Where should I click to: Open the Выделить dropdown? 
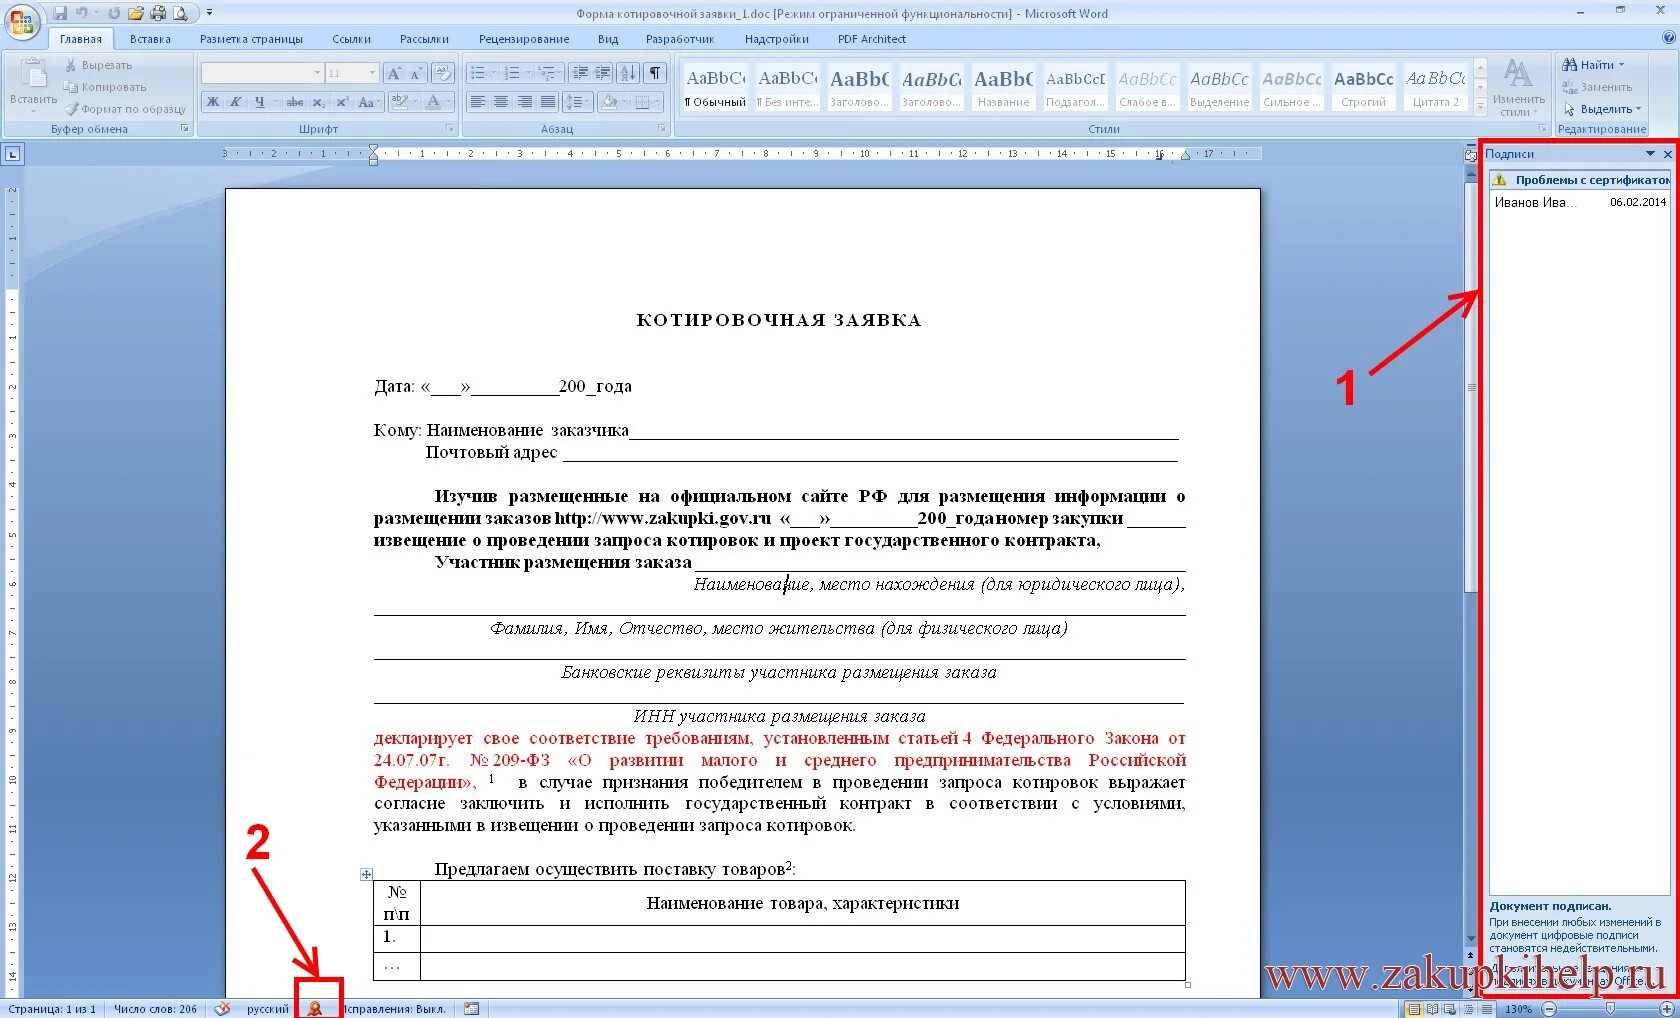[x=1603, y=109]
